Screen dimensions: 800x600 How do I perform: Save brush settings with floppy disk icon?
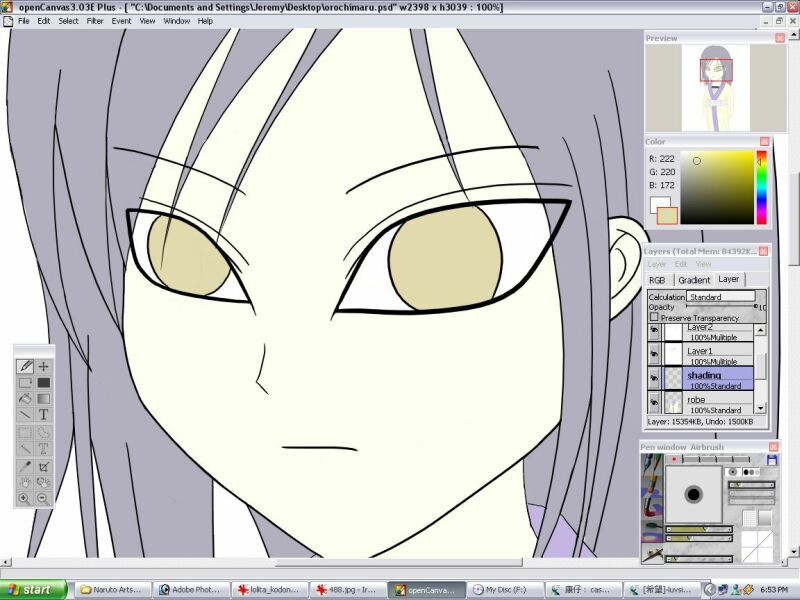pyautogui.click(x=772, y=460)
